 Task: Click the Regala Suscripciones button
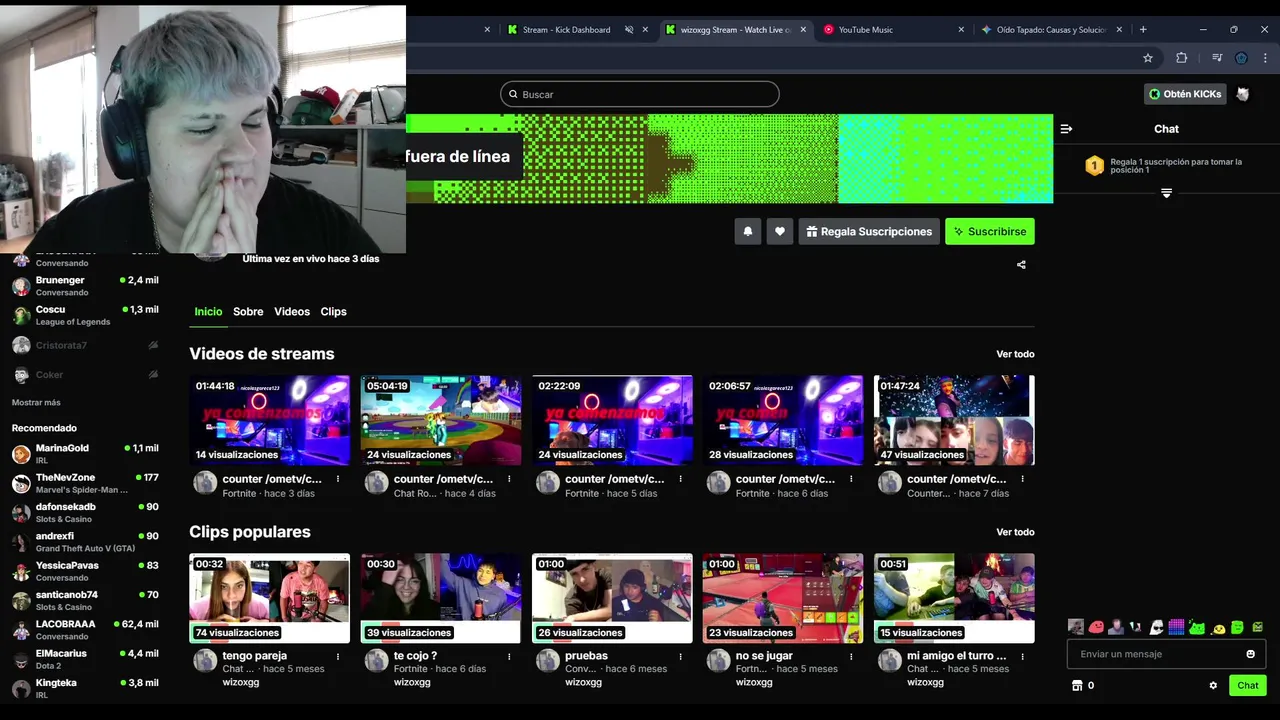point(869,231)
